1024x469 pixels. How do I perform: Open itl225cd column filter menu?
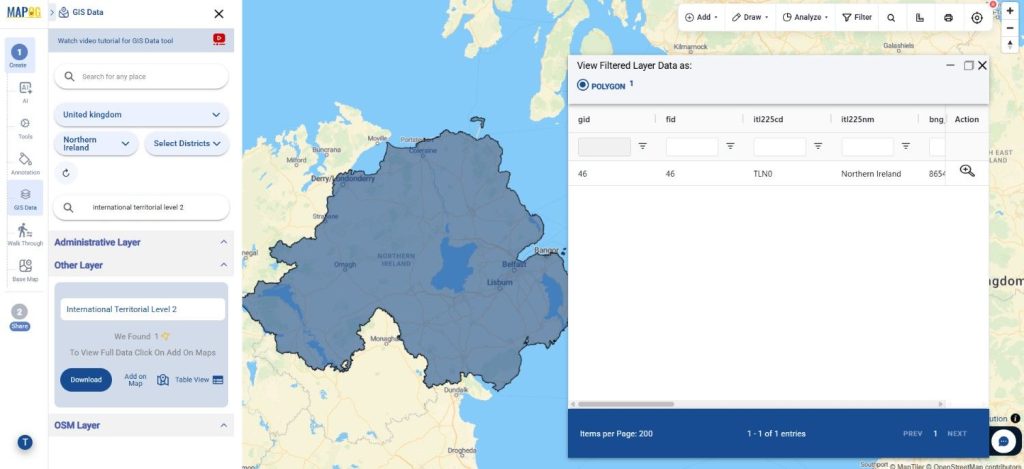[818, 146]
